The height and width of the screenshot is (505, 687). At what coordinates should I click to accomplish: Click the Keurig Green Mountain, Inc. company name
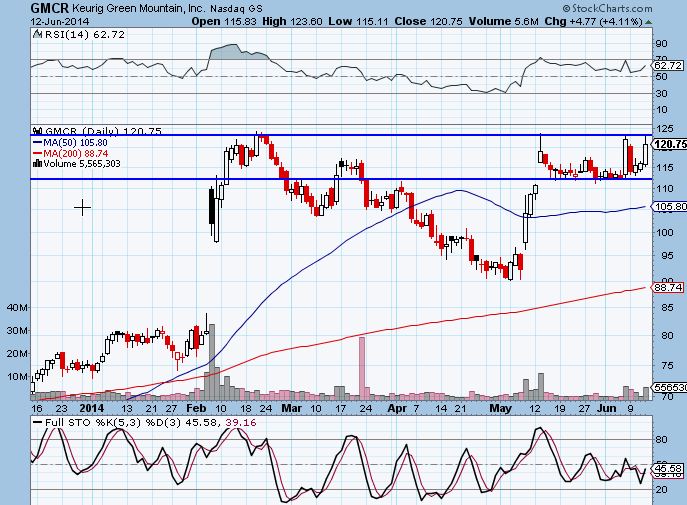(139, 8)
